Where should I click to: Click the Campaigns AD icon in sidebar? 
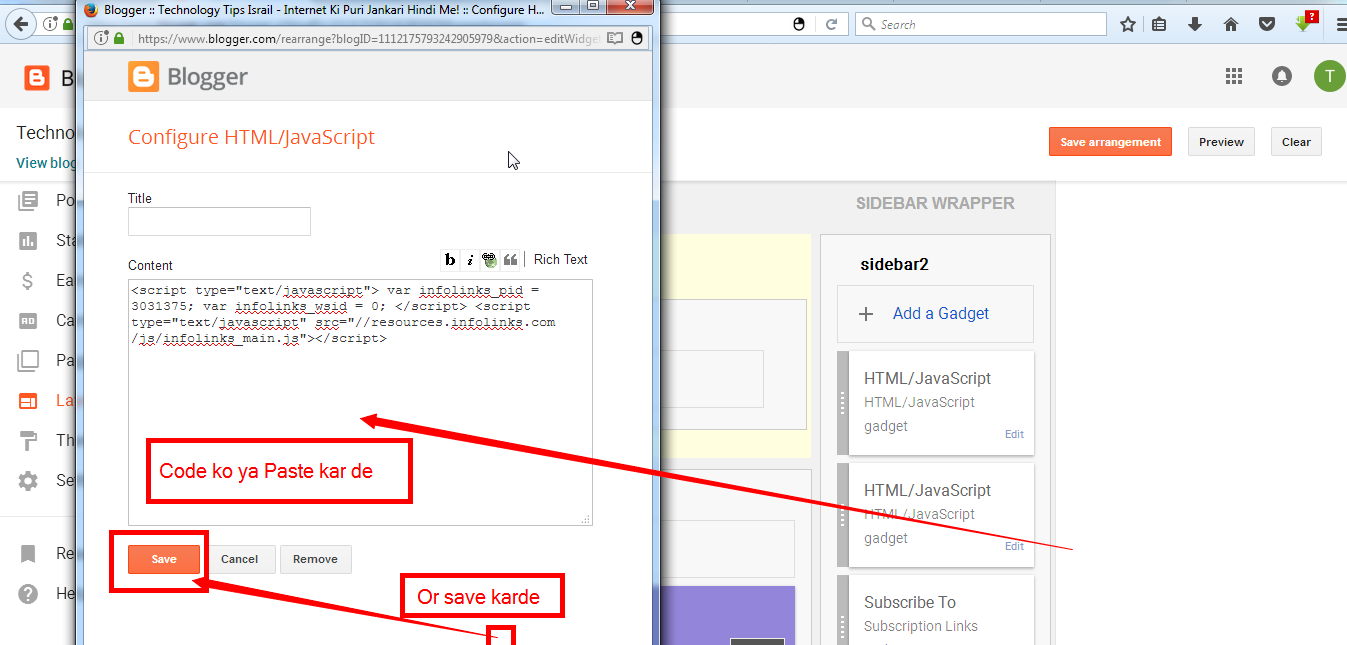(x=28, y=321)
